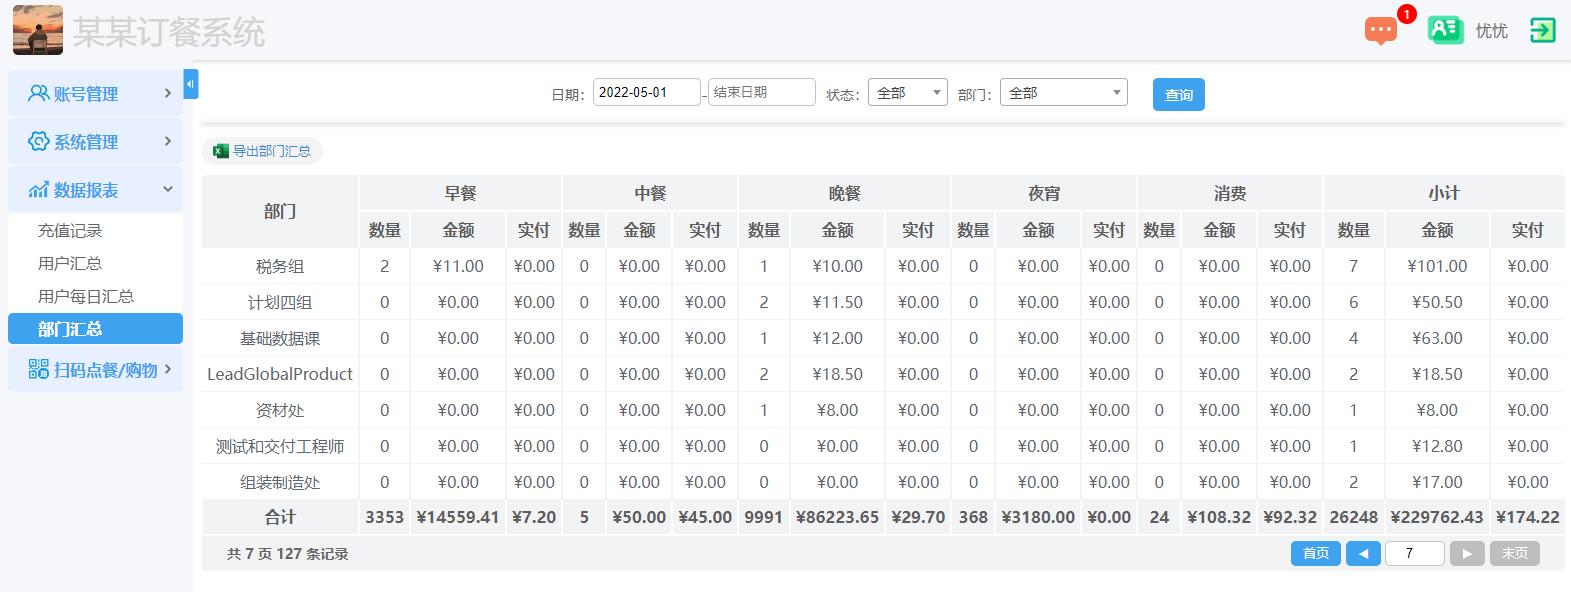Click the green user profile card icon
Screen dimensions: 1571x592
pyautogui.click(x=1444, y=30)
